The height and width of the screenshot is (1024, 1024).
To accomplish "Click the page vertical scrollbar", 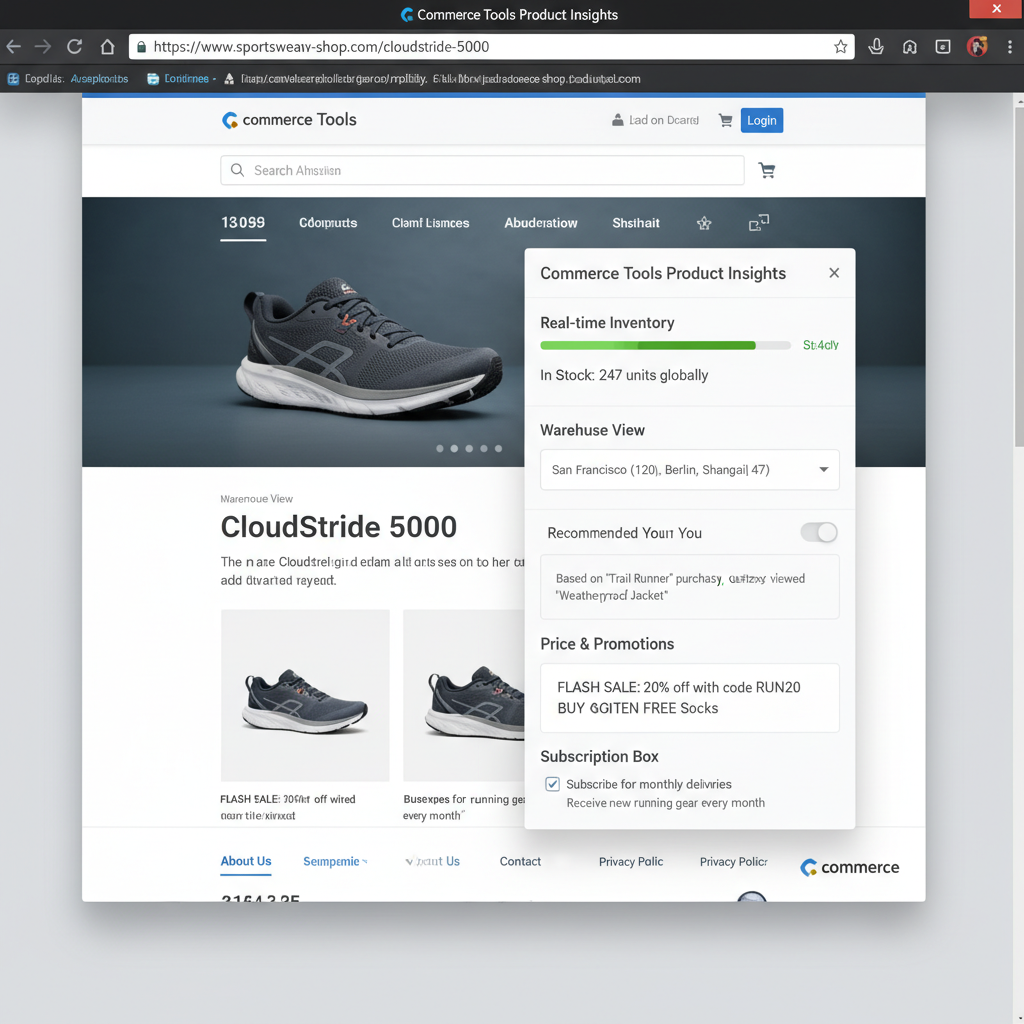I will tap(1018, 277).
